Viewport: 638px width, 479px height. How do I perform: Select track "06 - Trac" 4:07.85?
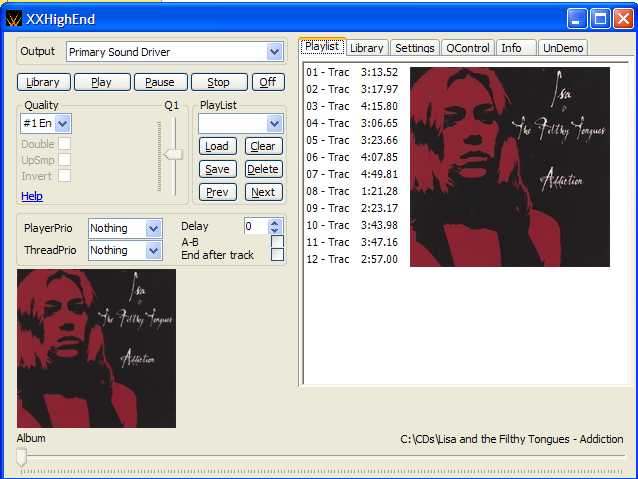click(352, 157)
